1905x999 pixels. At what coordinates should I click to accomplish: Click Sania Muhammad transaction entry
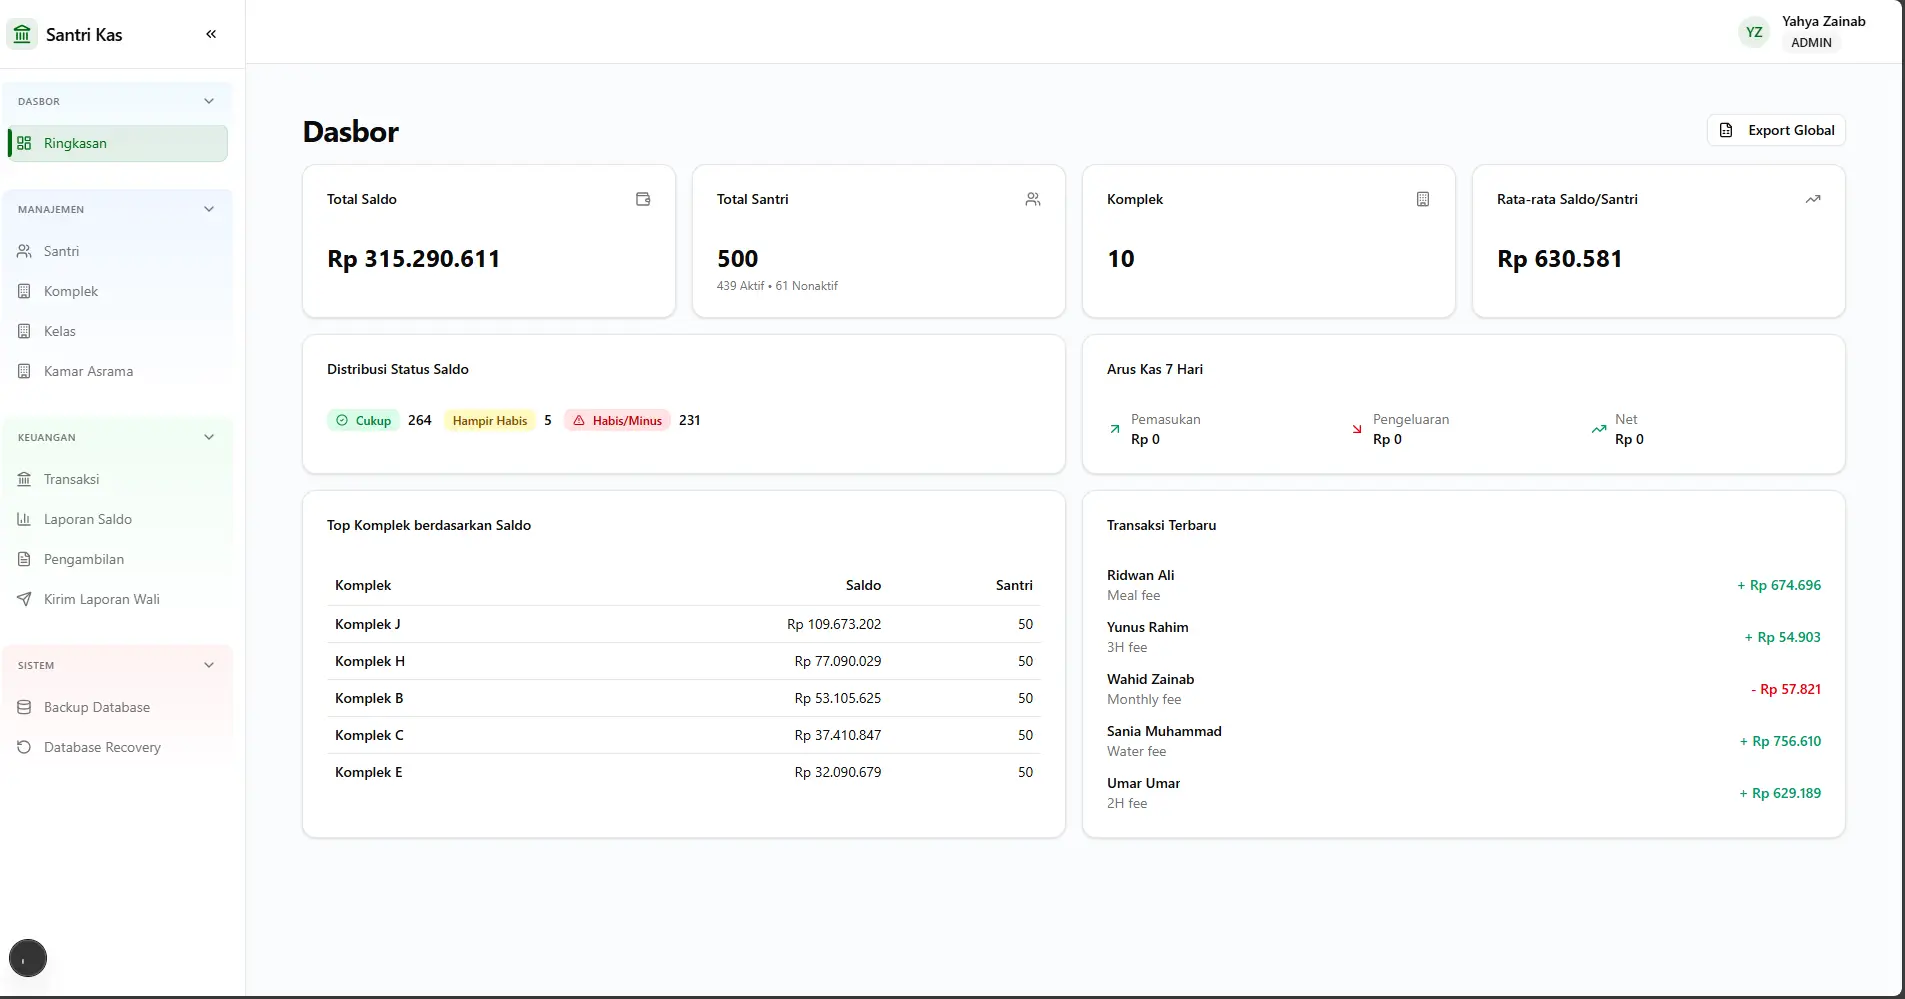[1464, 741]
